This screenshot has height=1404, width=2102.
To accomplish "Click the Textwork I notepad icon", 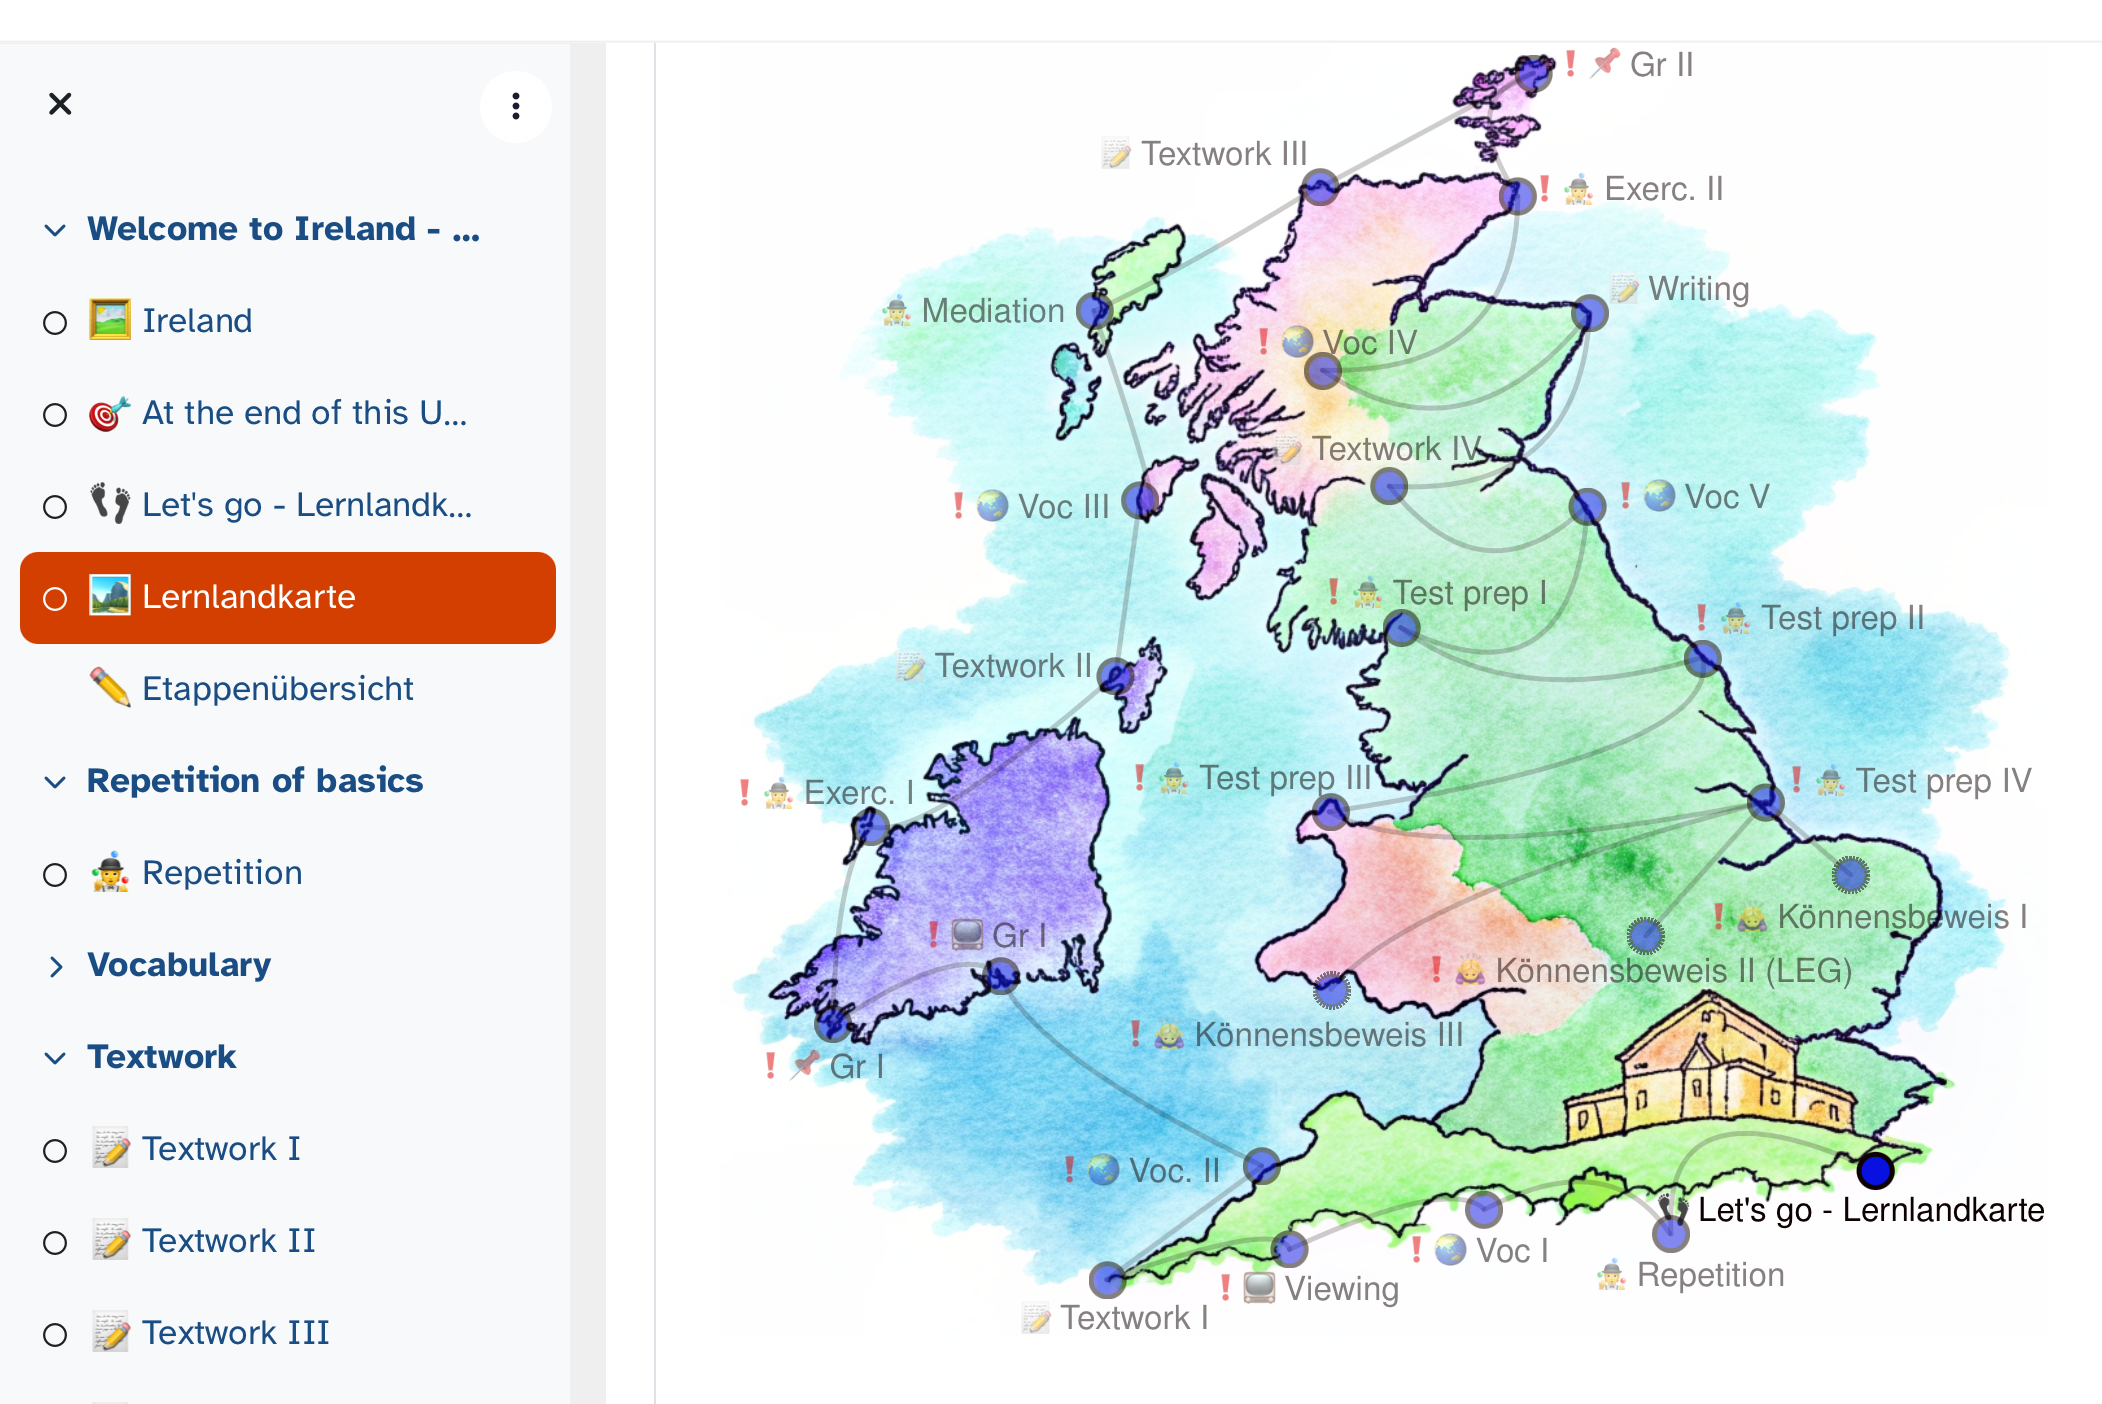I will [110, 1149].
